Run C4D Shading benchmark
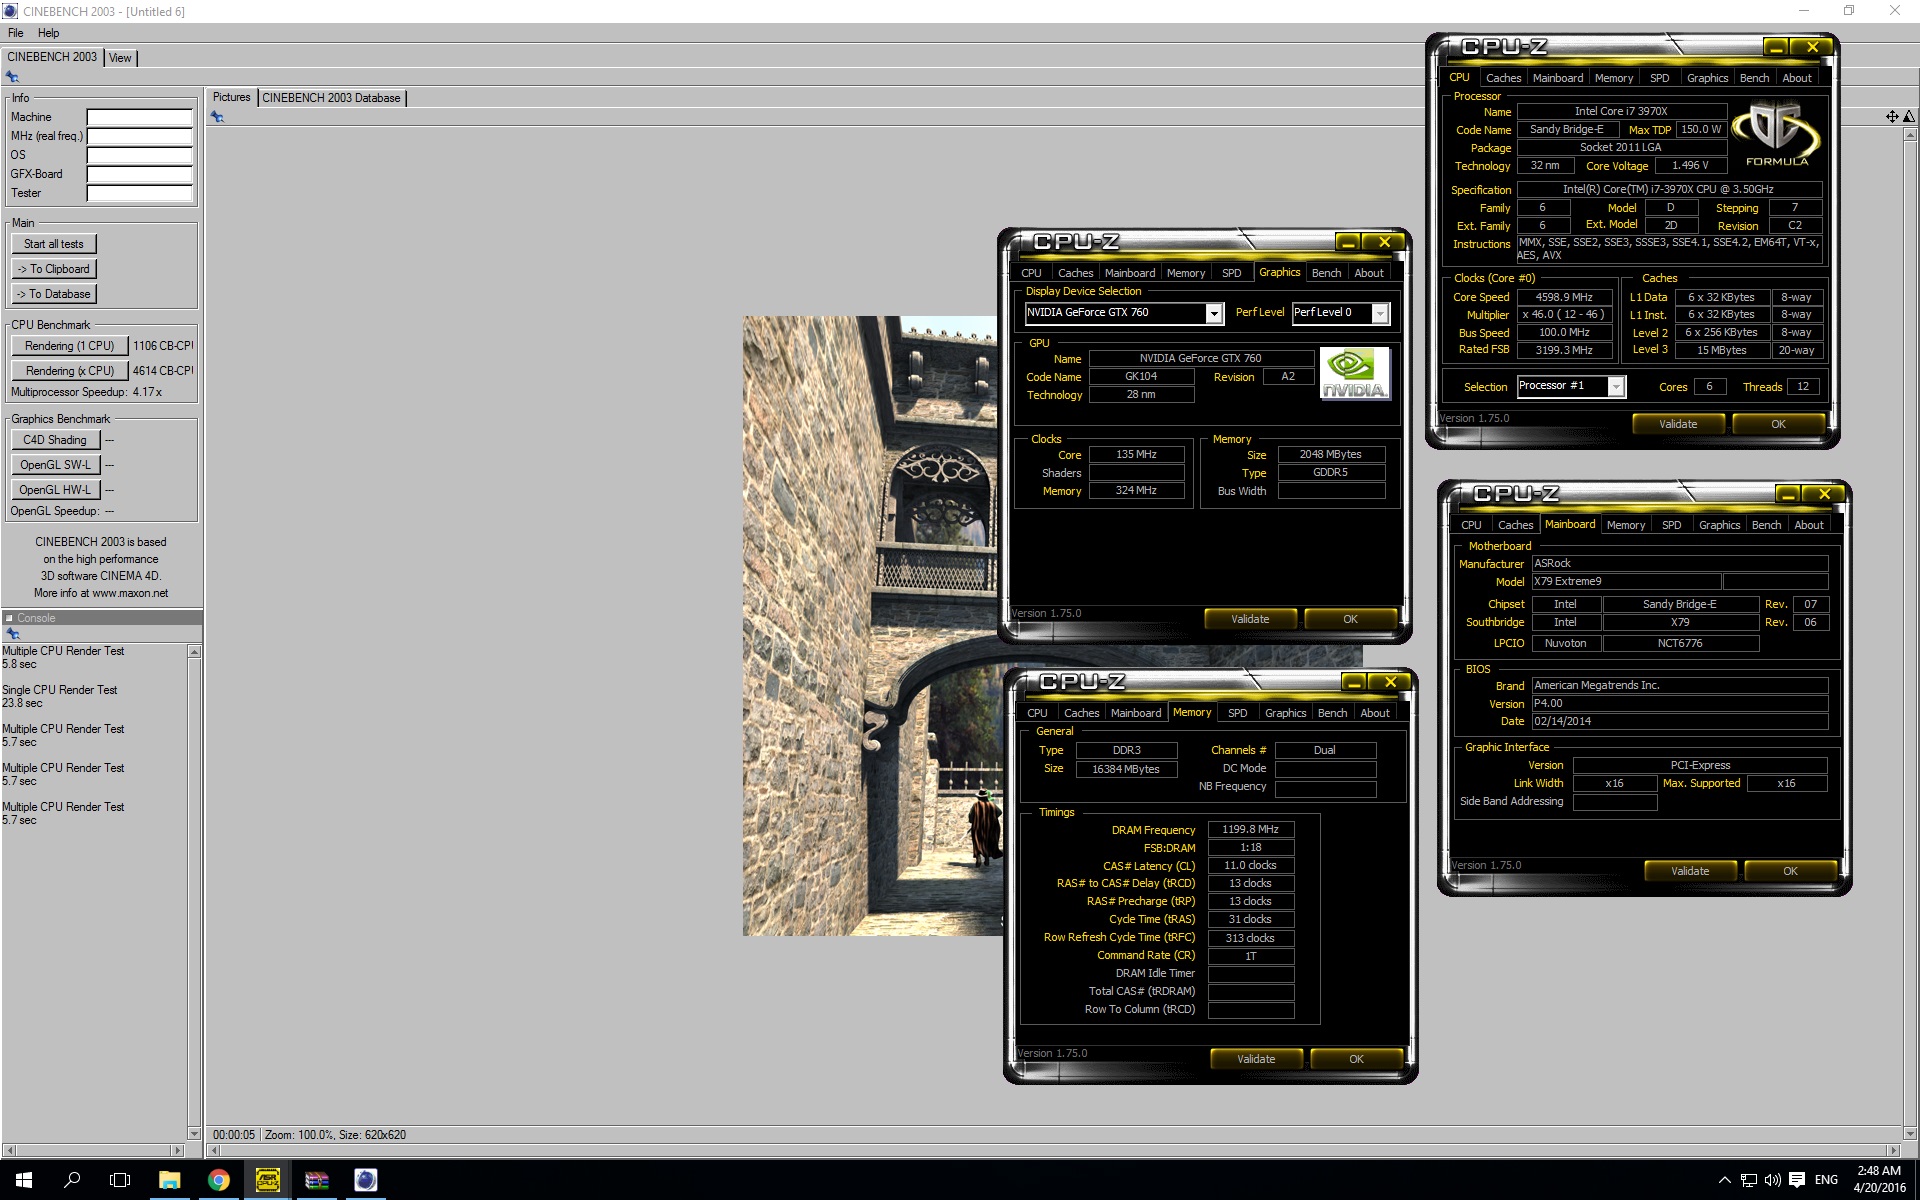The image size is (1920, 1200). [x=55, y=440]
